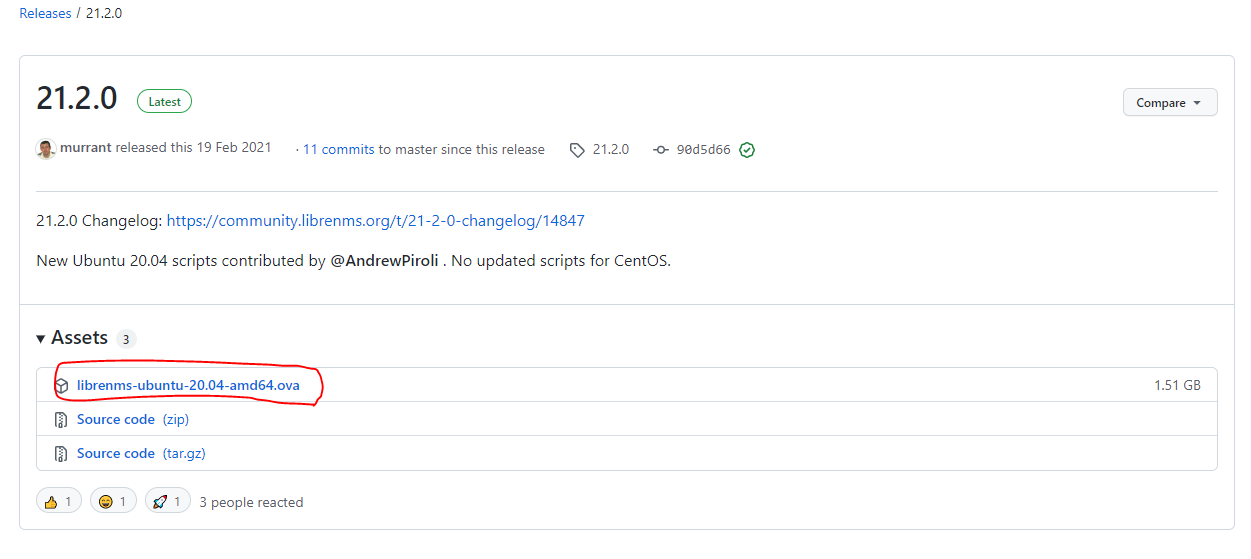Screen dimensions: 1251x559
Task: Click the 'No updated scripts for CentOS' text
Action: 561,260
